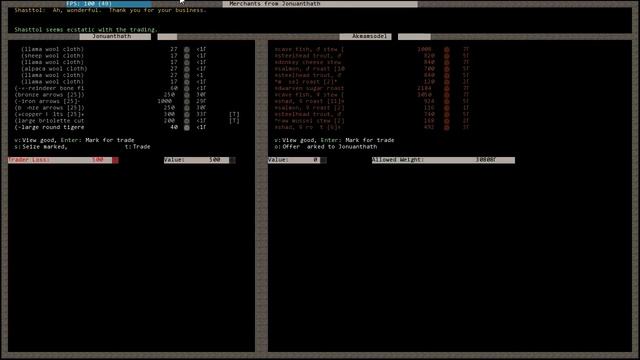Click 'Enter: Mark for trade' in the merchant panel
Viewport: 640px width, 360px height.
click(97, 140)
